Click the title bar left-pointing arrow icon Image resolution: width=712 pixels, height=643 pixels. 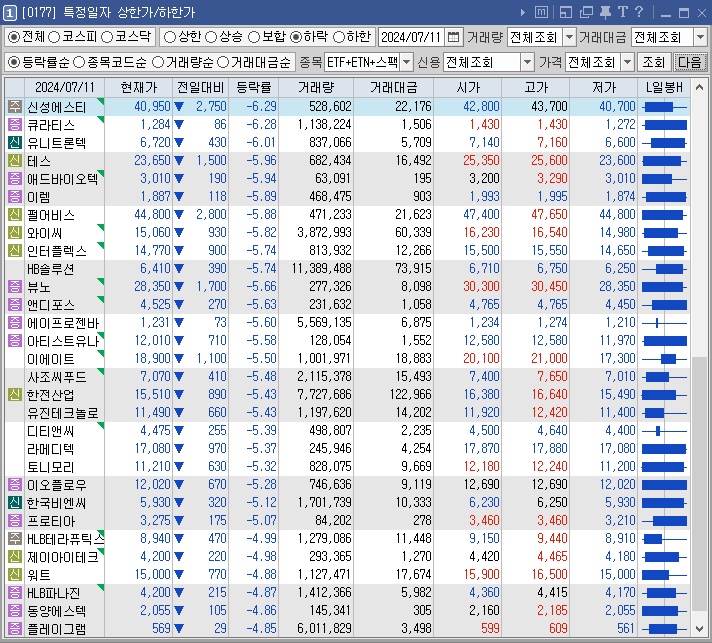(x=523, y=13)
